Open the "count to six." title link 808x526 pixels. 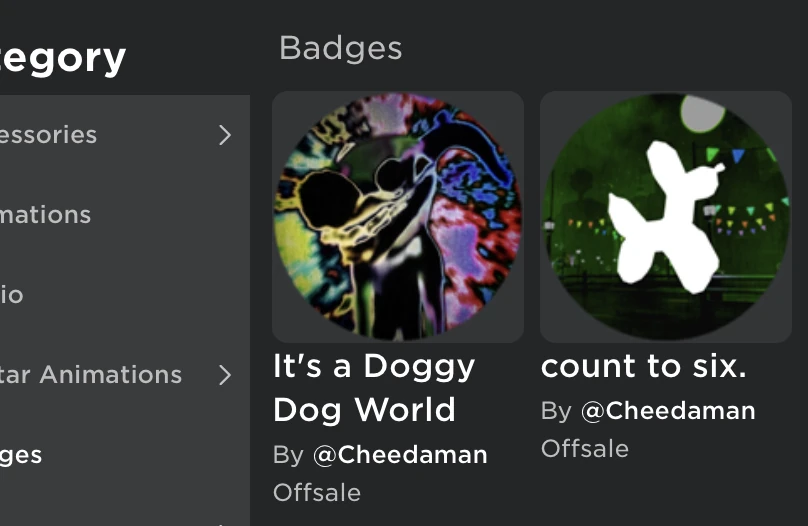coord(643,366)
